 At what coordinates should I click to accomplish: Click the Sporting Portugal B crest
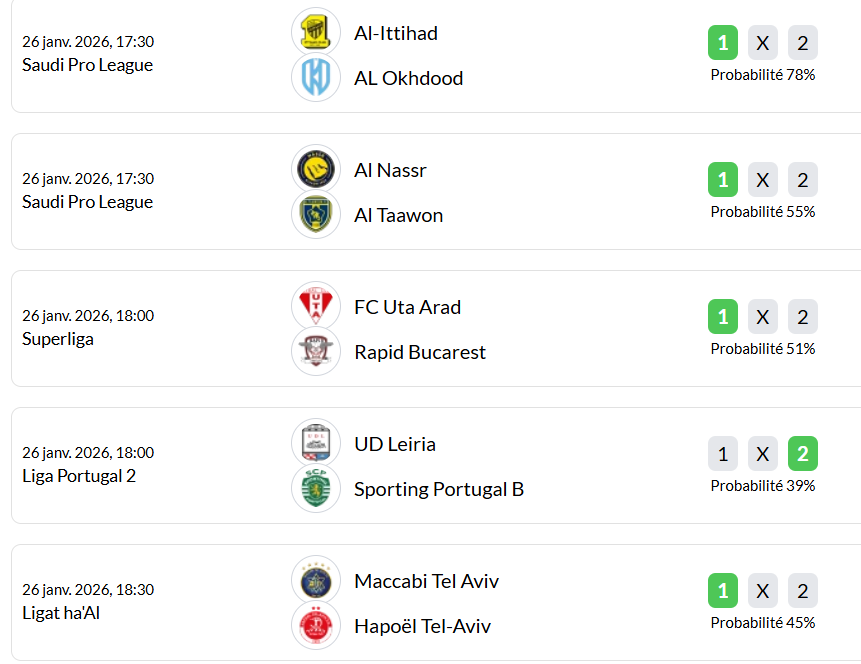316,489
